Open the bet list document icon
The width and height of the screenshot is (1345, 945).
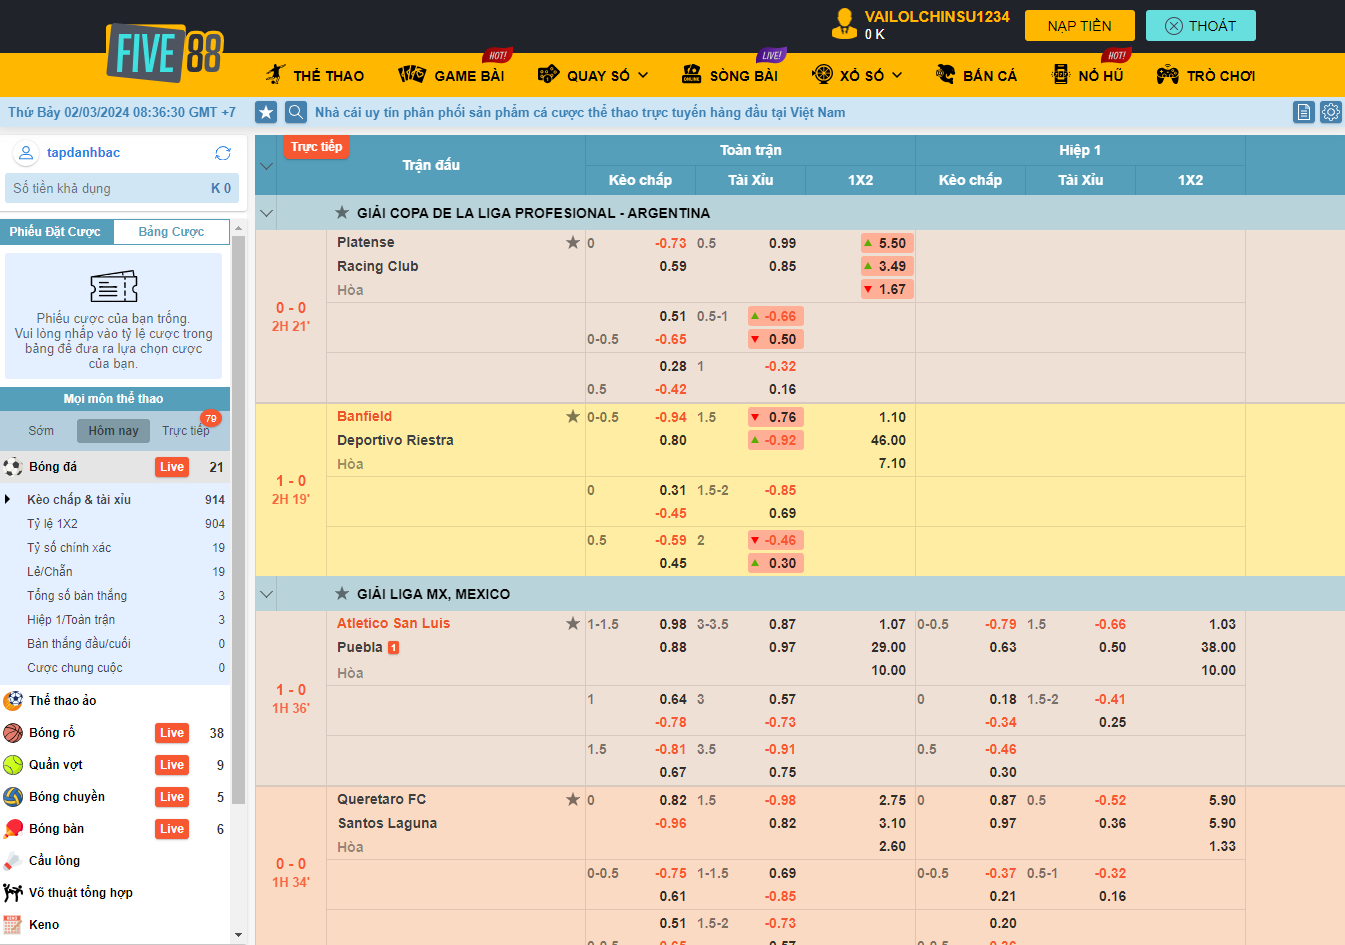coord(1304,112)
